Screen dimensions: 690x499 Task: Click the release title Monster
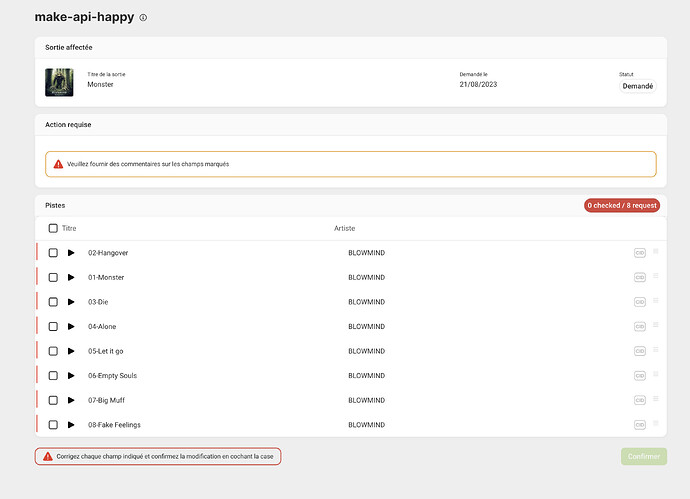[100, 84]
